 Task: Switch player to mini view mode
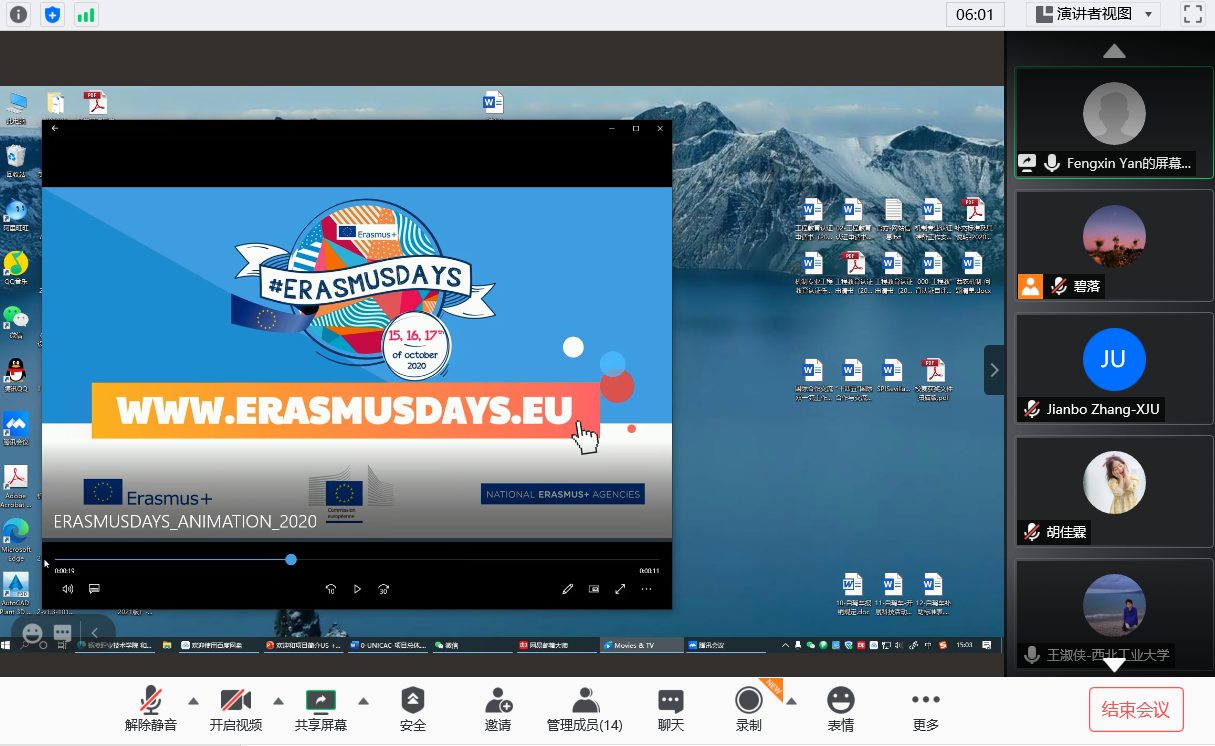pyautogui.click(x=594, y=589)
